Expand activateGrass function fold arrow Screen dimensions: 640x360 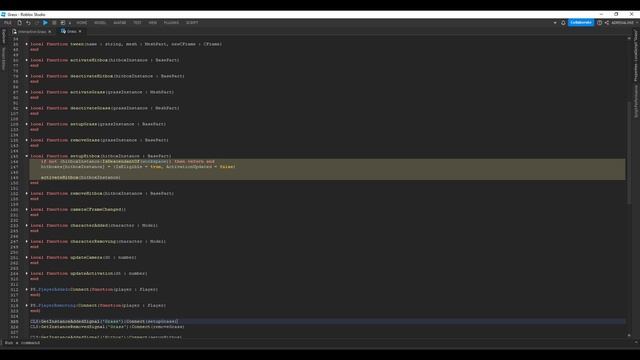[x=27, y=92]
